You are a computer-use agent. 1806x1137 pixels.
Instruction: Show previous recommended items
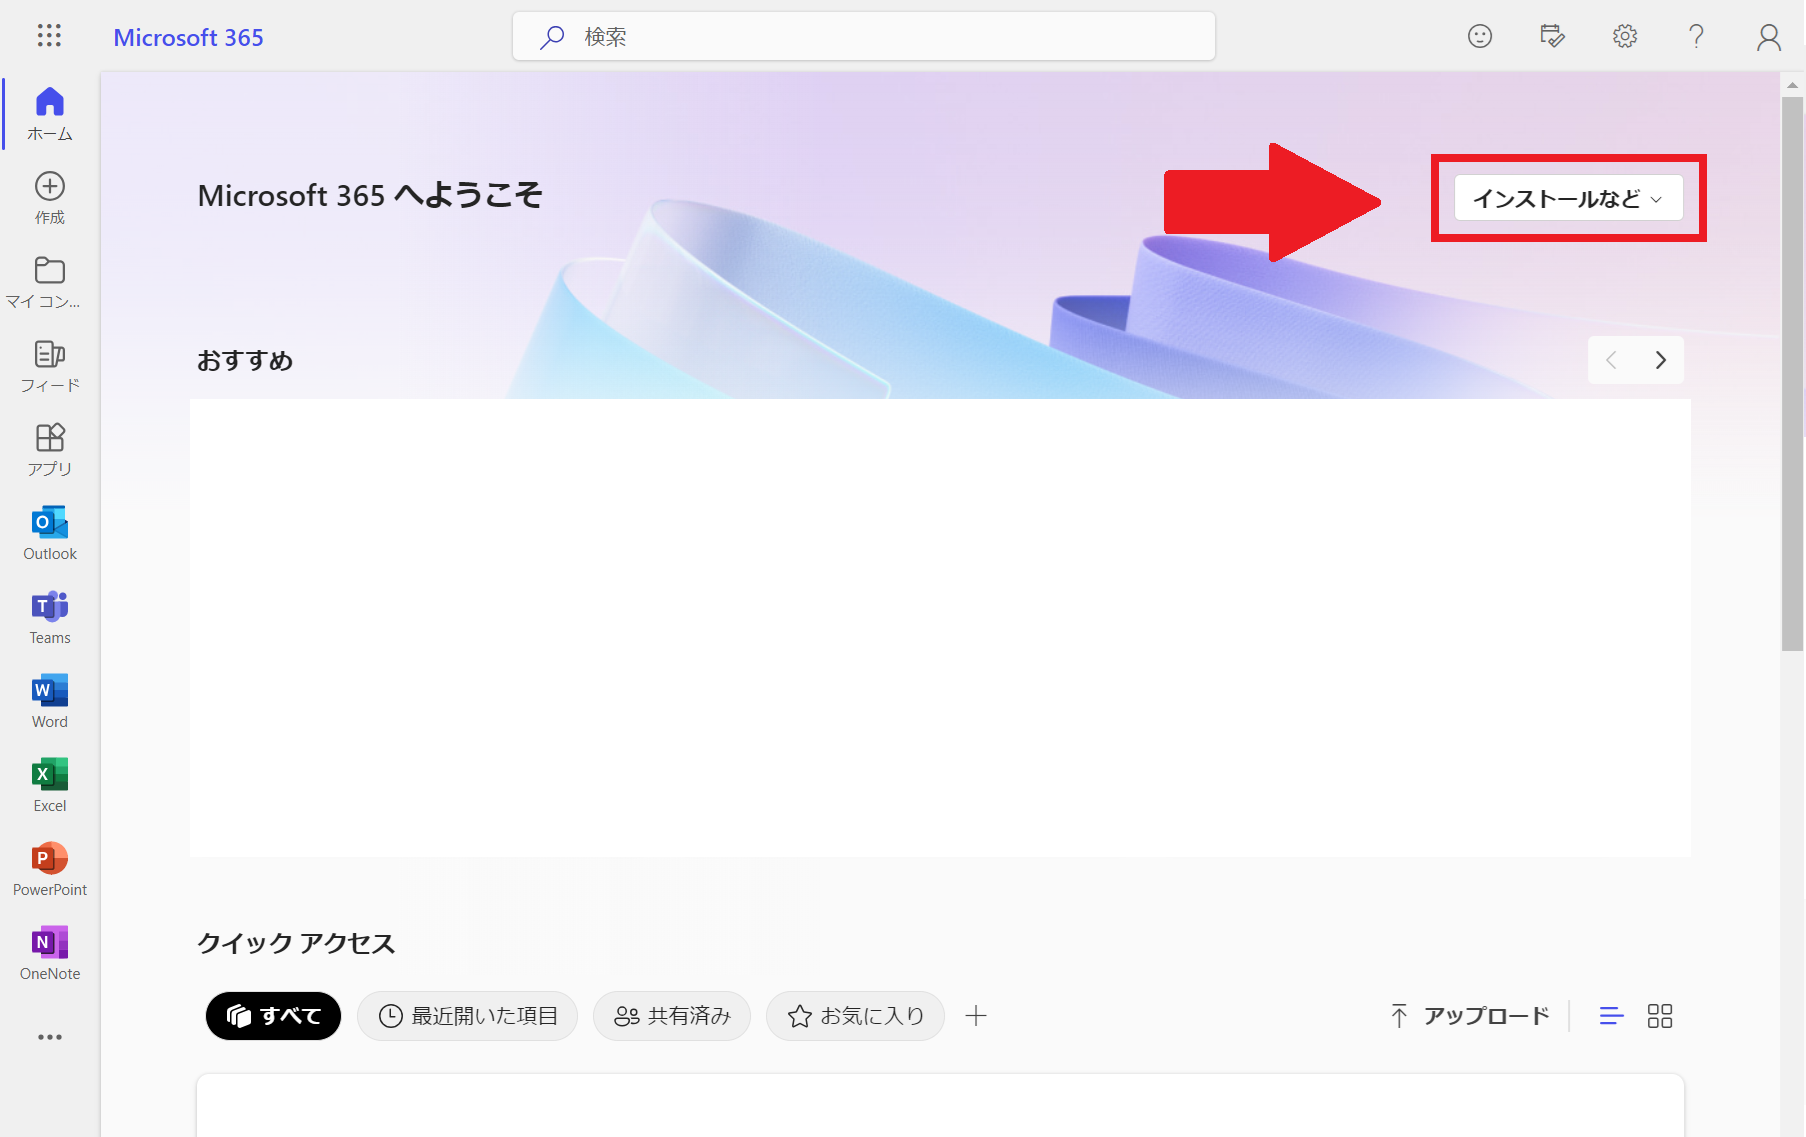point(1611,360)
